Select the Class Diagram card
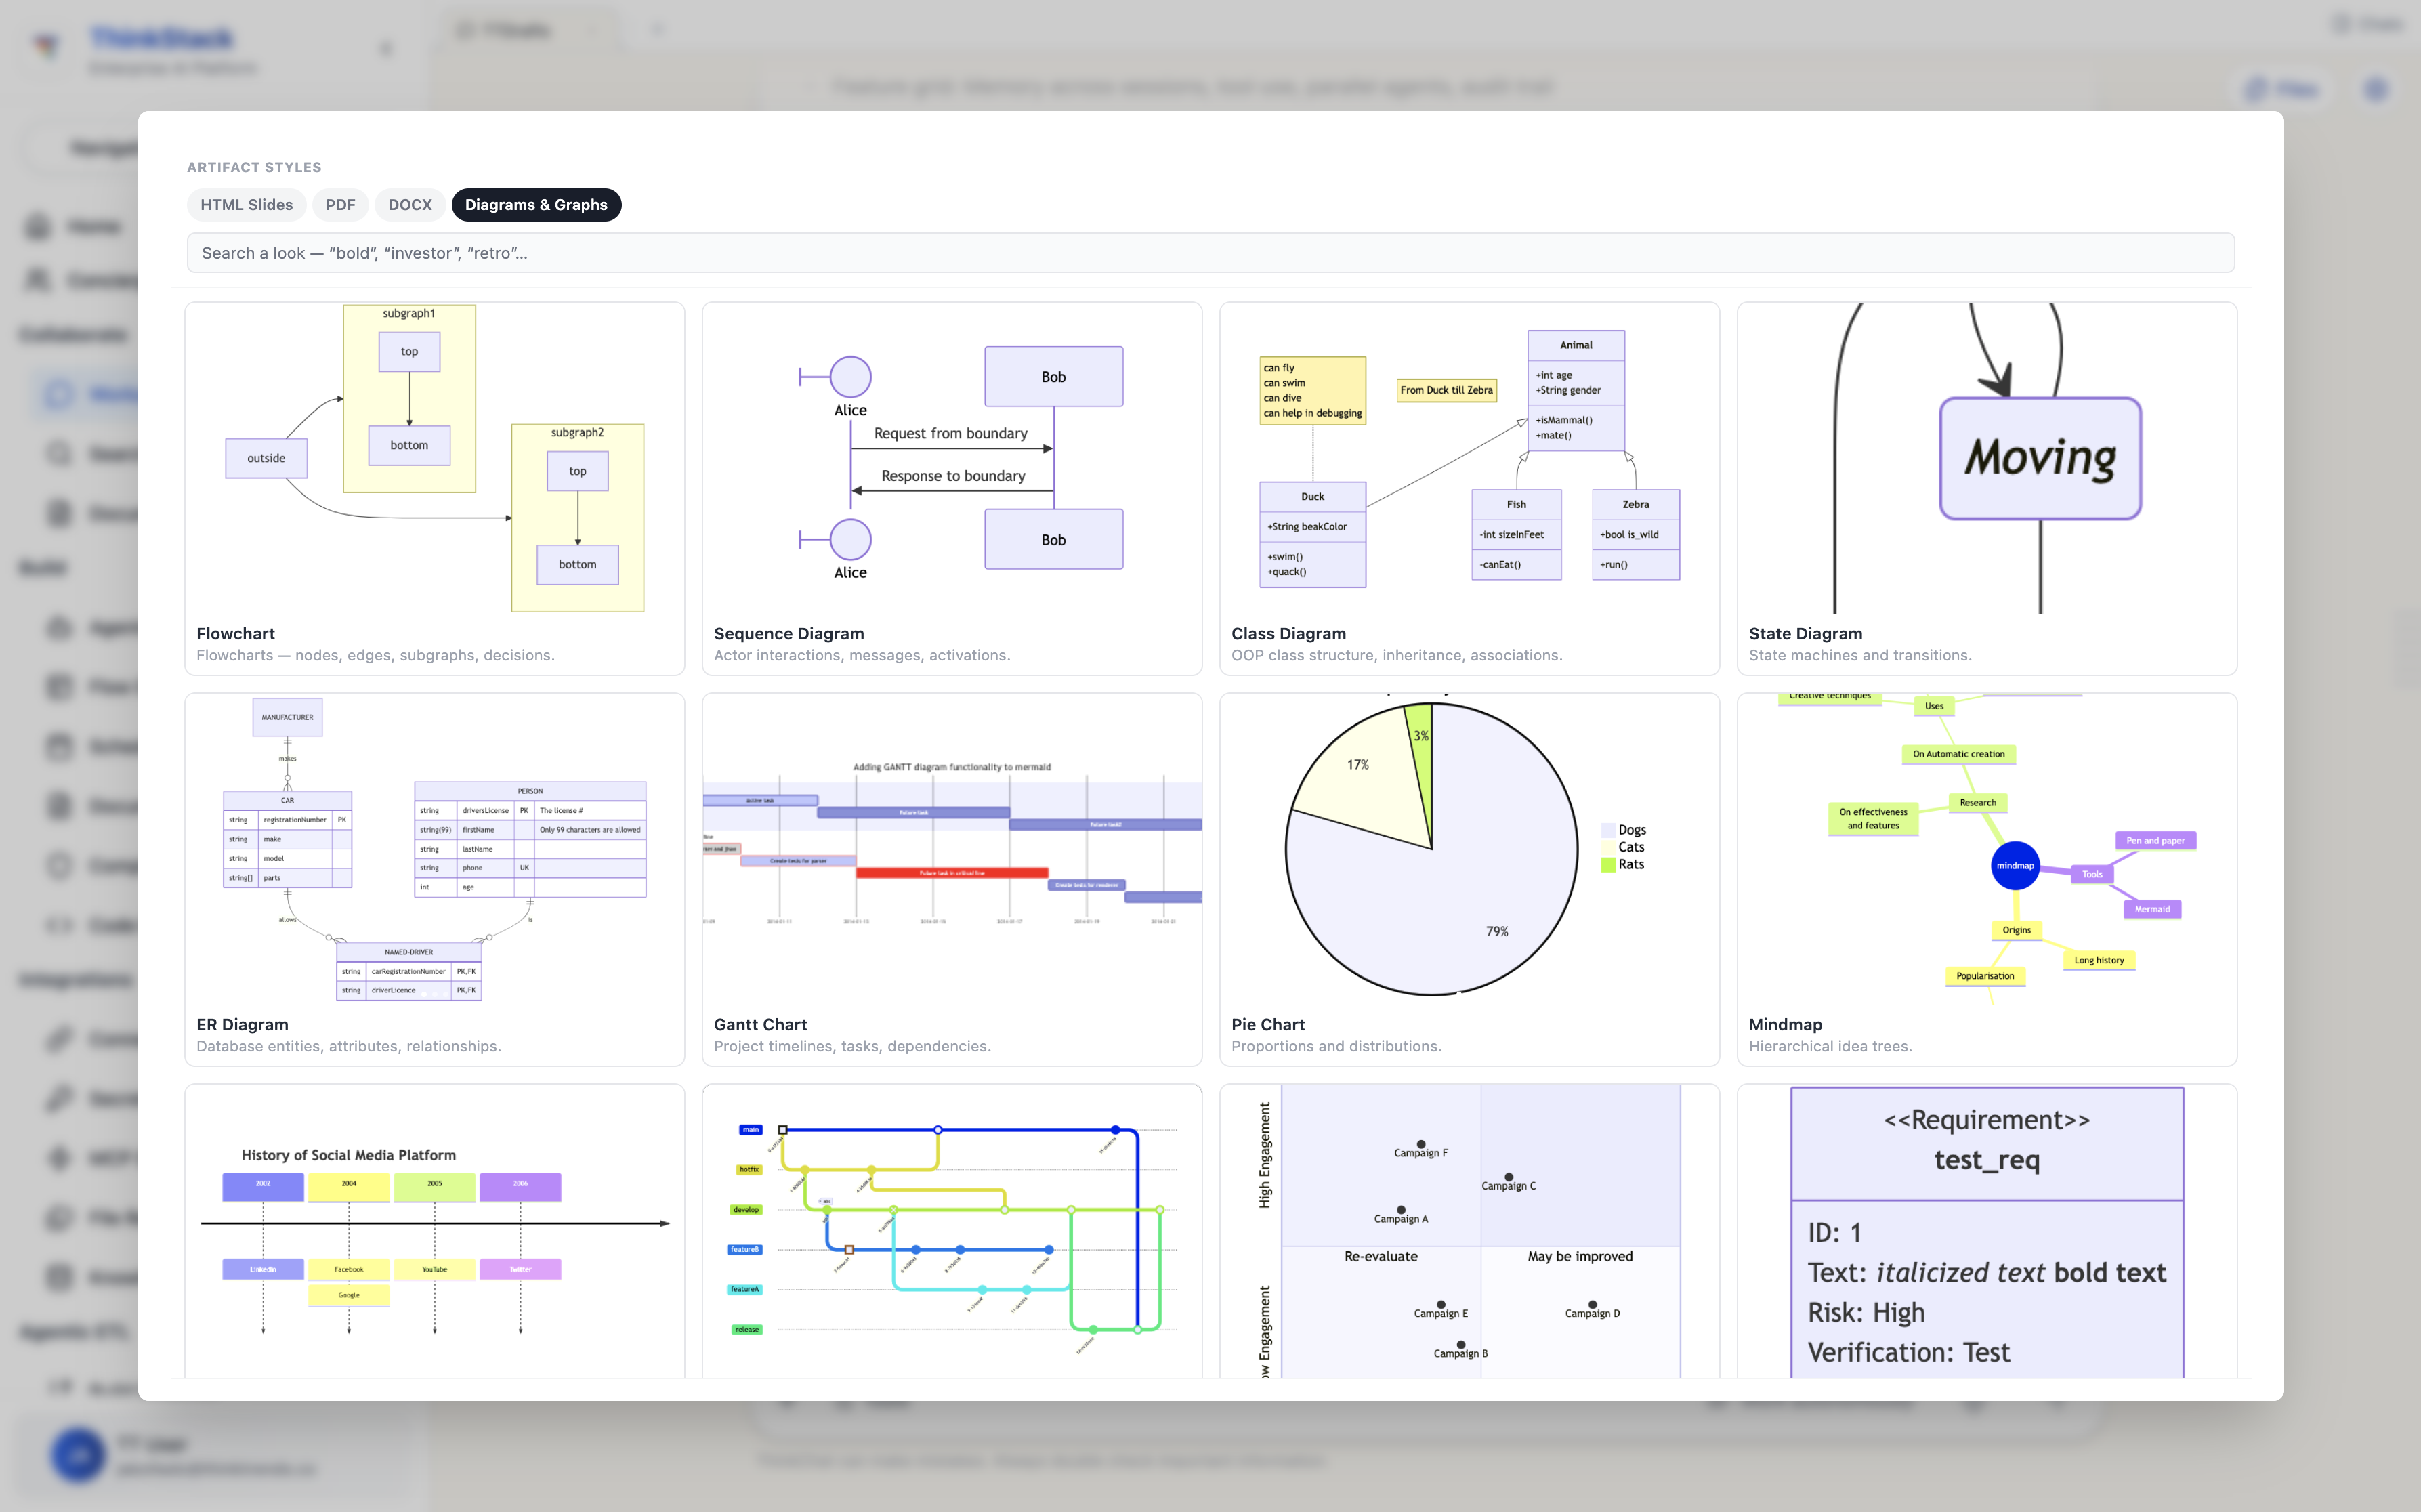This screenshot has height=1512, width=2421. [x=1469, y=489]
